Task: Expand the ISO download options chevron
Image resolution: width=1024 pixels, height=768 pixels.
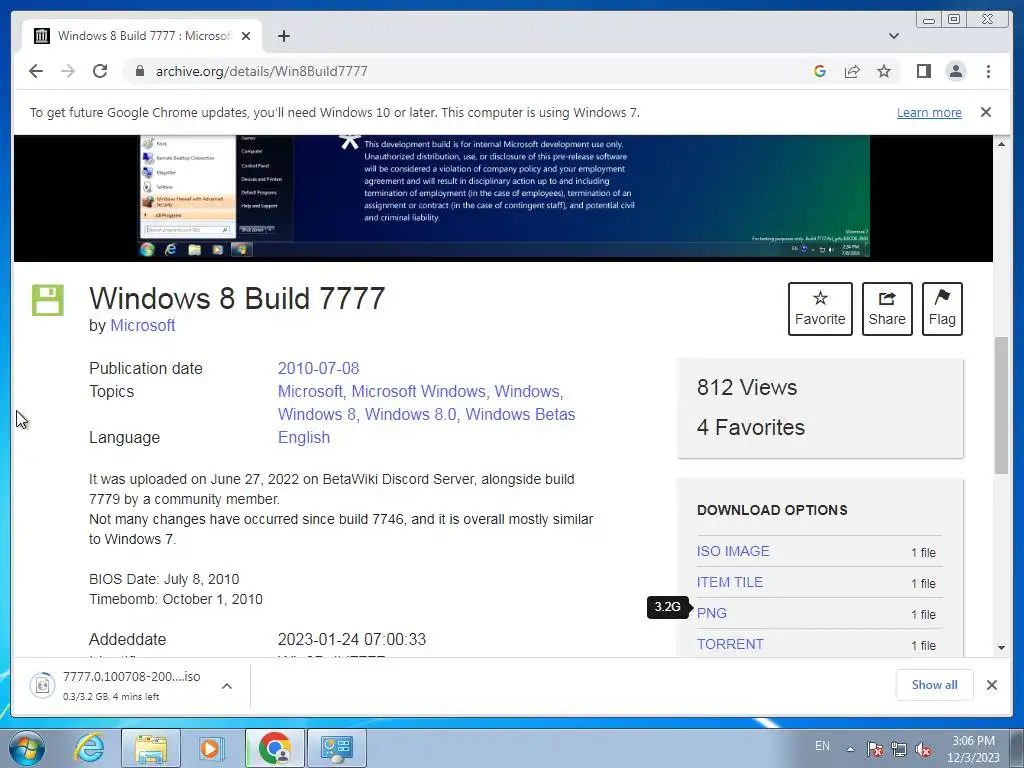Action: coord(227,686)
